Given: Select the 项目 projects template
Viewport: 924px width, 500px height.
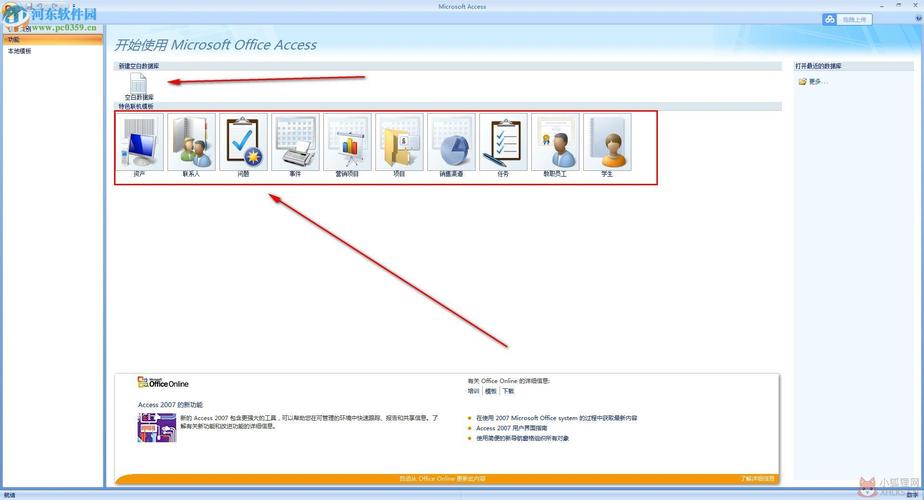Looking at the screenshot, I should pyautogui.click(x=399, y=145).
